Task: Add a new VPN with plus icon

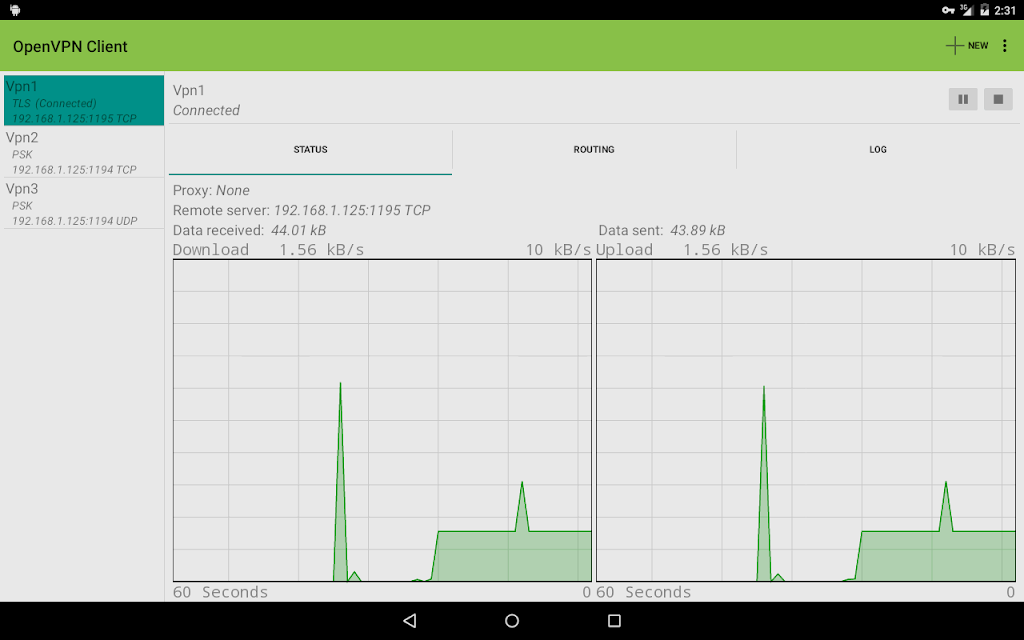Action: [x=967, y=46]
